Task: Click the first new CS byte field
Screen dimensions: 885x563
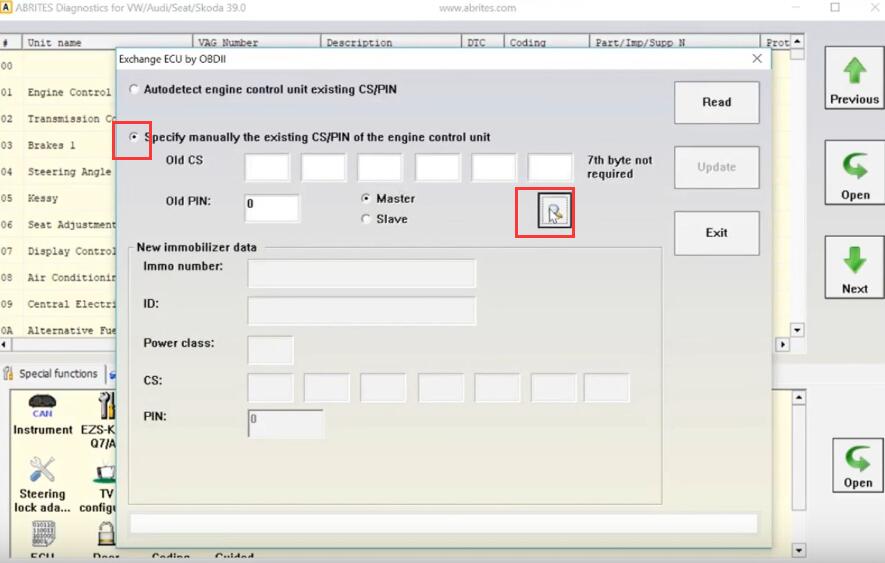Action: pyautogui.click(x=270, y=387)
